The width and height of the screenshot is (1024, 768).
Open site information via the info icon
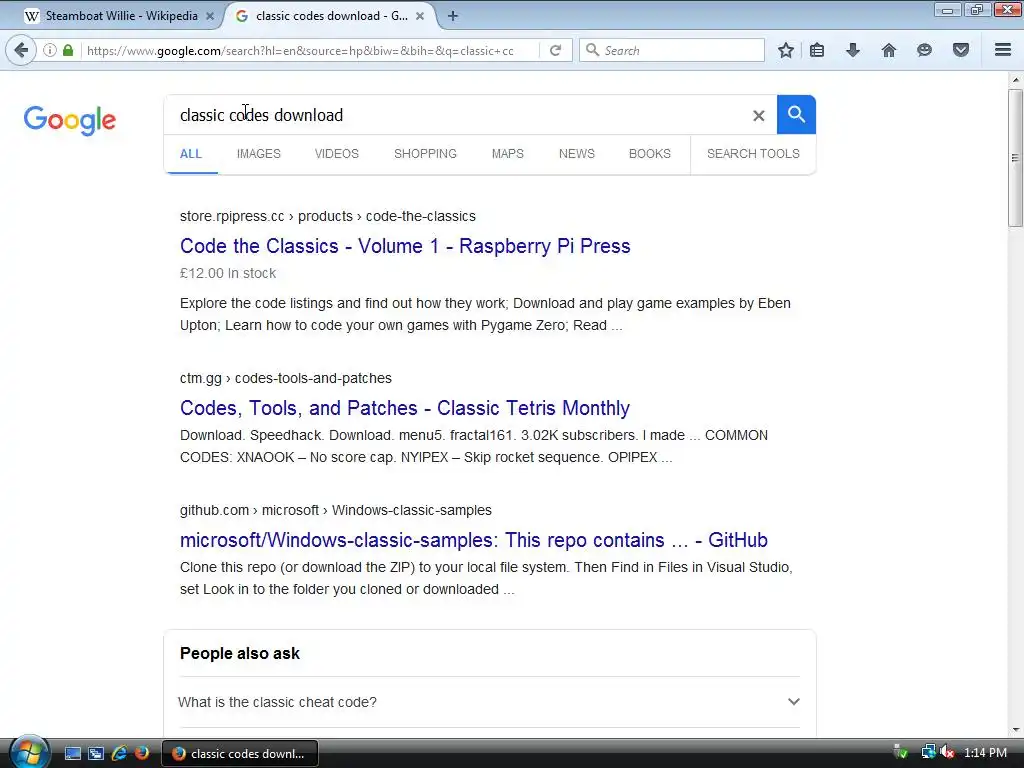coord(50,50)
